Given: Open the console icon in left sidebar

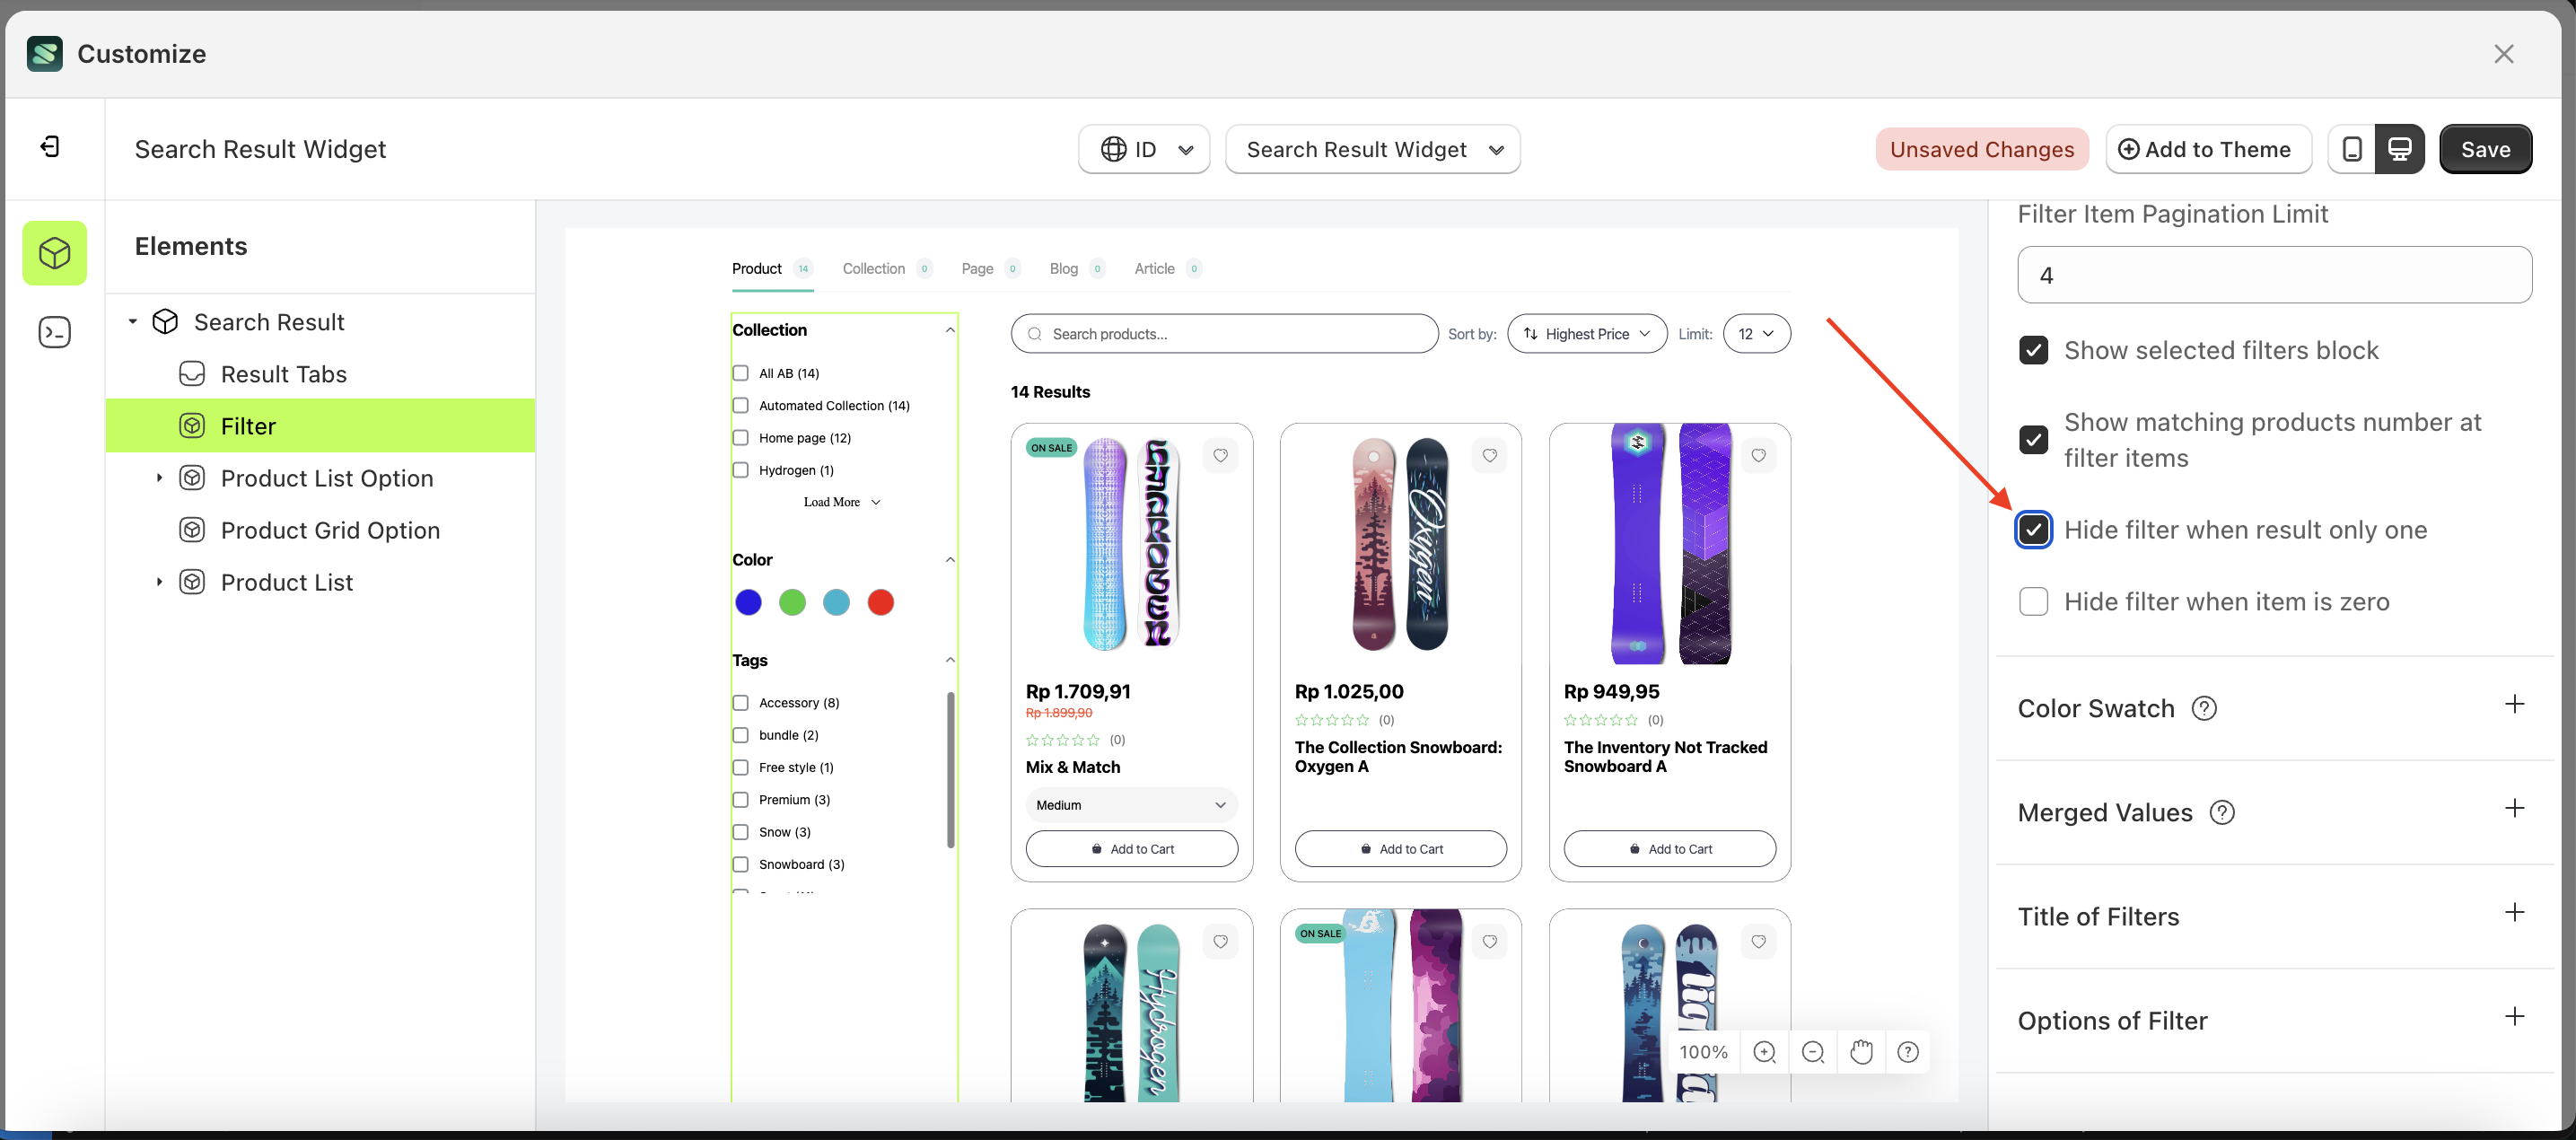Looking at the screenshot, I should (54, 331).
